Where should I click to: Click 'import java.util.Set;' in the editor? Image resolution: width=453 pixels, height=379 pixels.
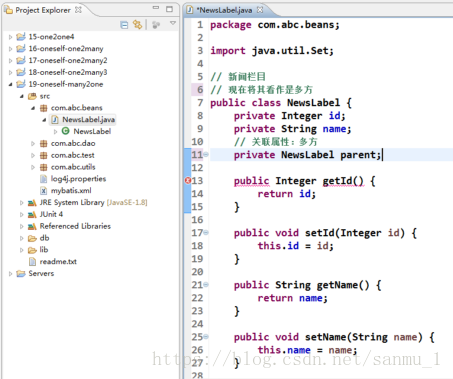pos(272,51)
